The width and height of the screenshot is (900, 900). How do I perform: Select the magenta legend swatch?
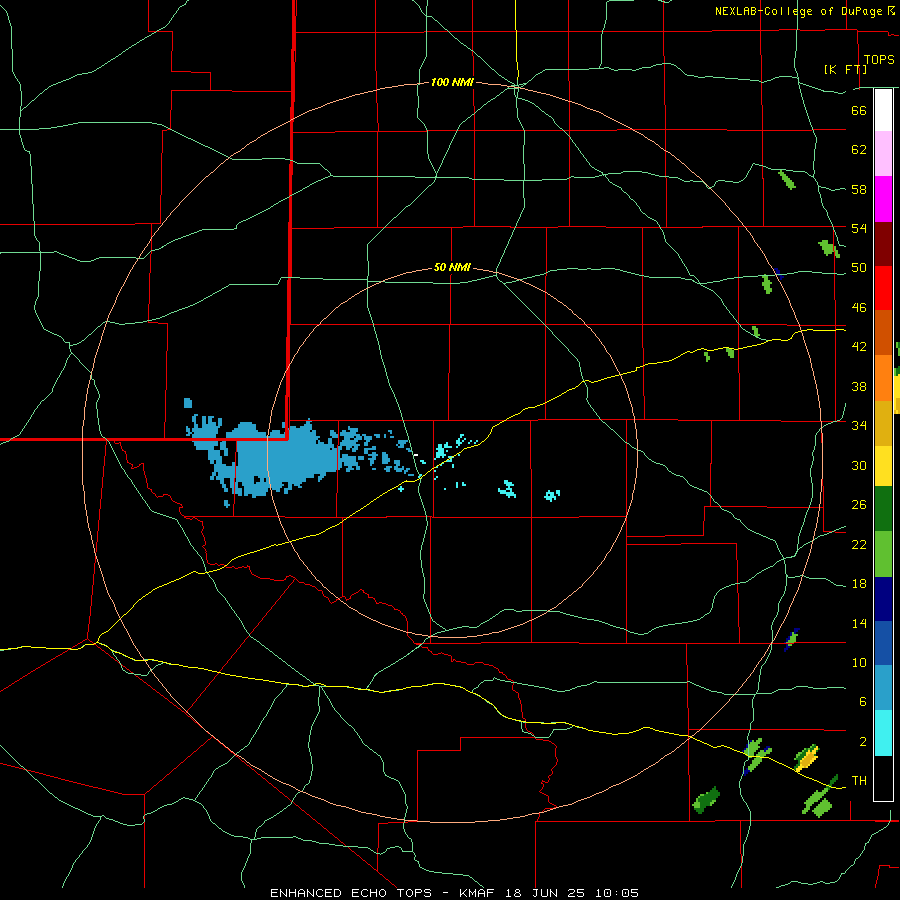[883, 199]
